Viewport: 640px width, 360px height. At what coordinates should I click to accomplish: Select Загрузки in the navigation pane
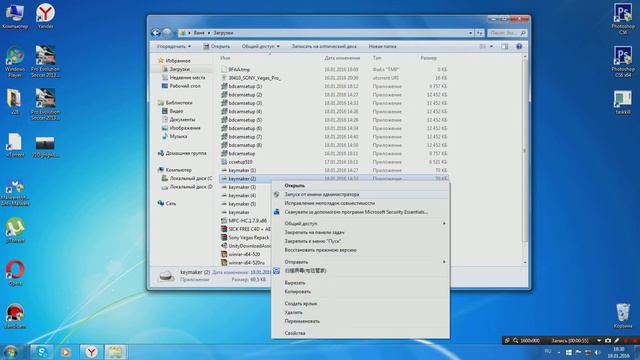(179, 69)
